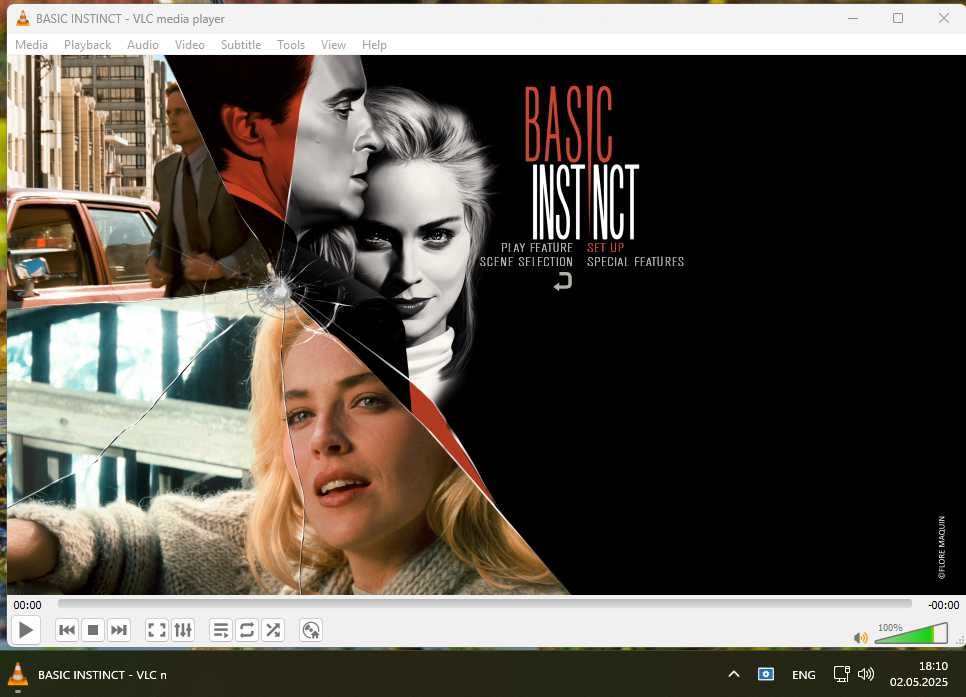Open the Audio menu

(143, 44)
